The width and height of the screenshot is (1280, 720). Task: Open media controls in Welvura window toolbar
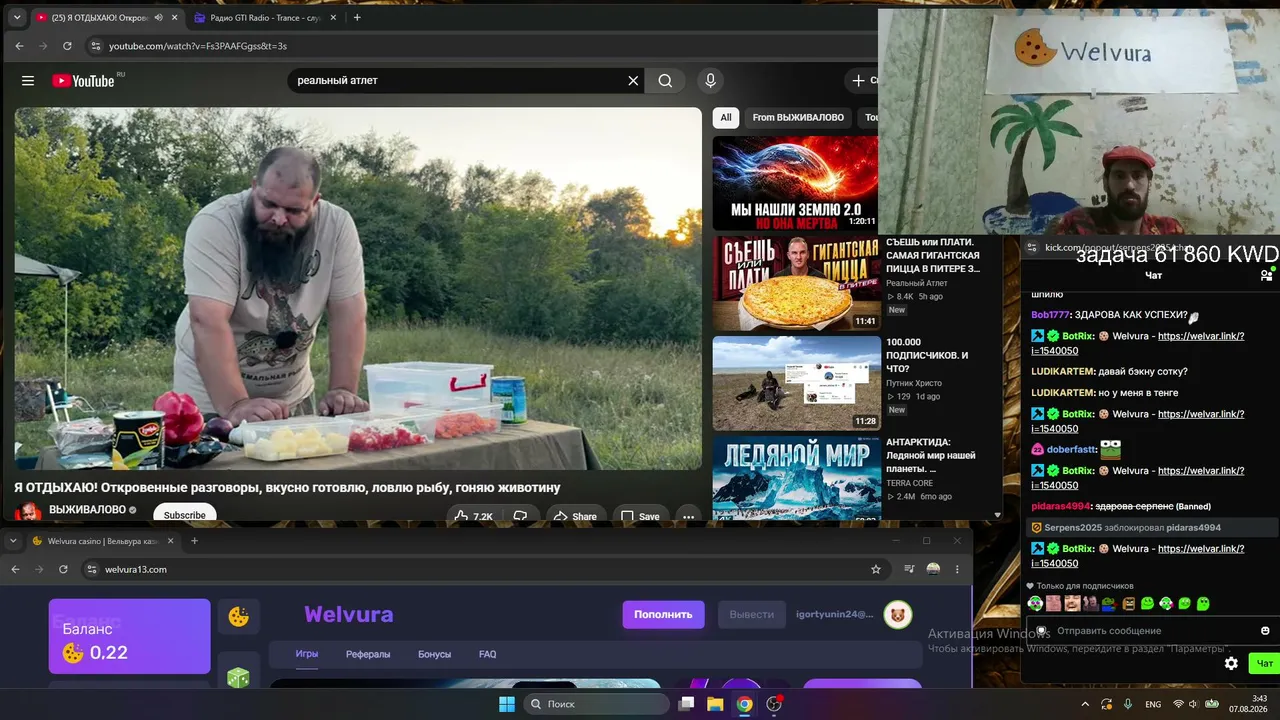tap(909, 569)
